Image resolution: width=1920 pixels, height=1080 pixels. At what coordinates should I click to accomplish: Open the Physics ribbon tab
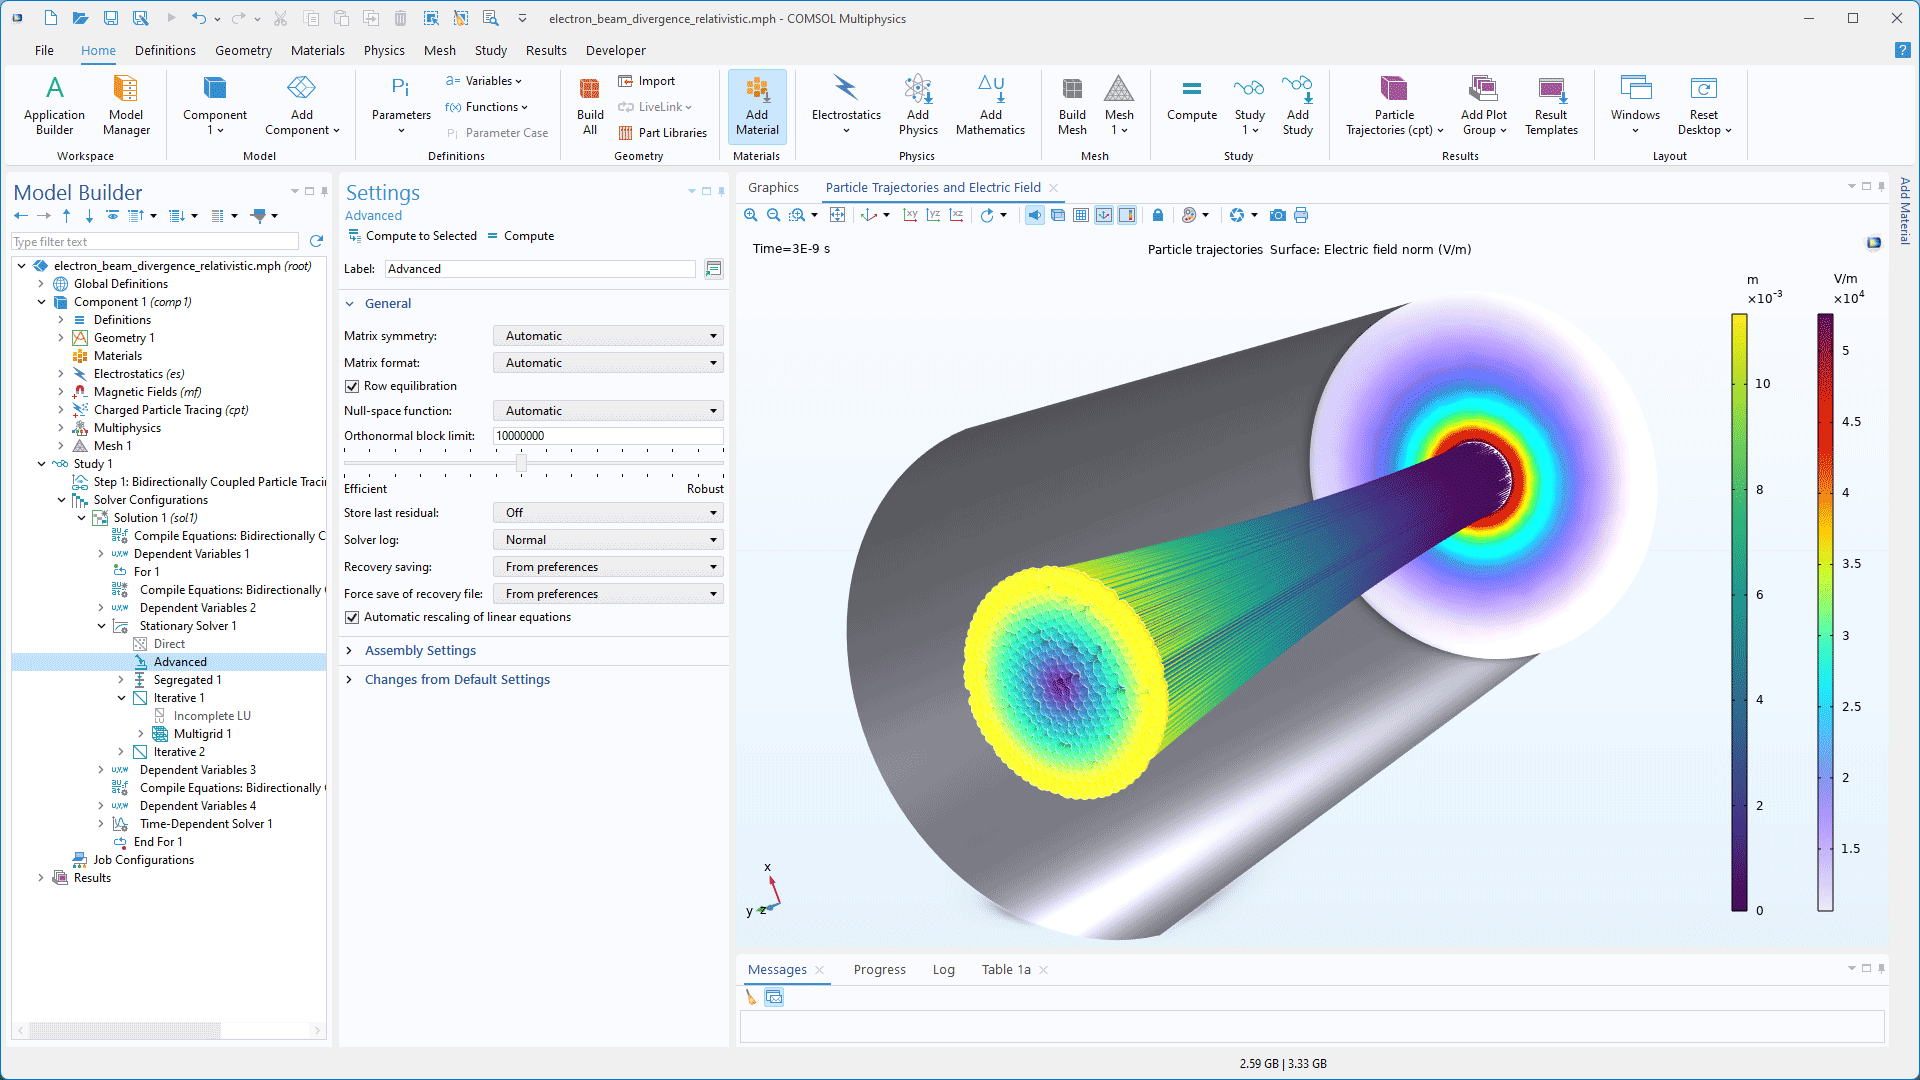(x=384, y=50)
